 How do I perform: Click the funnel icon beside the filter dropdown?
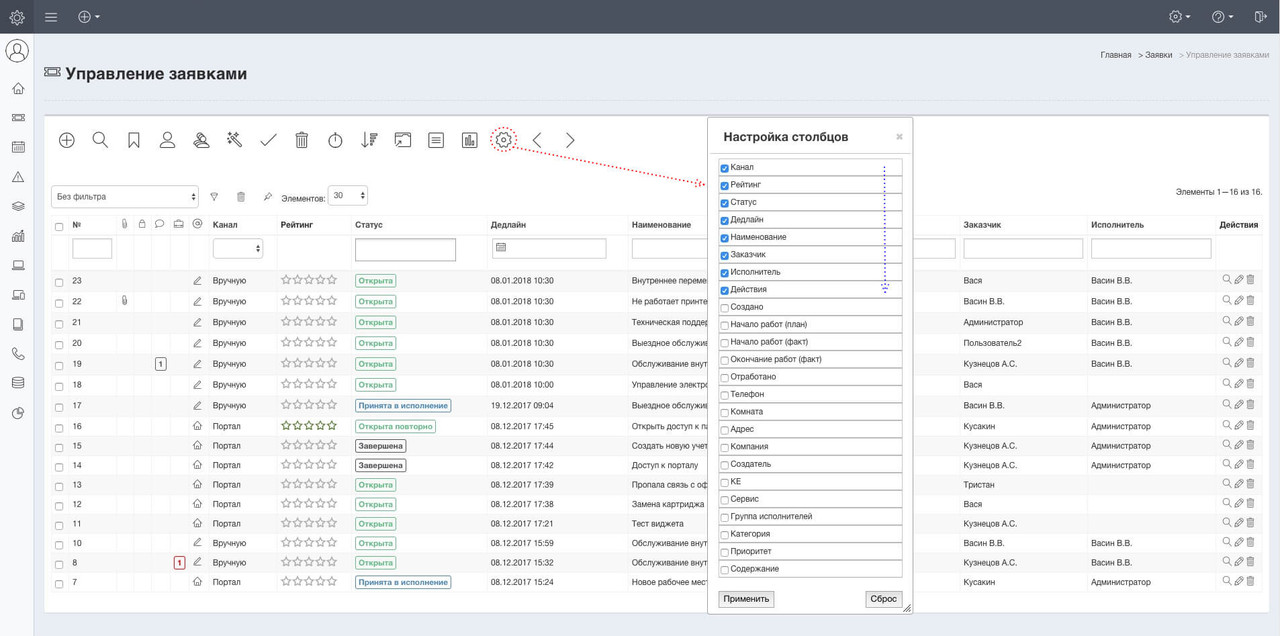tap(214, 197)
